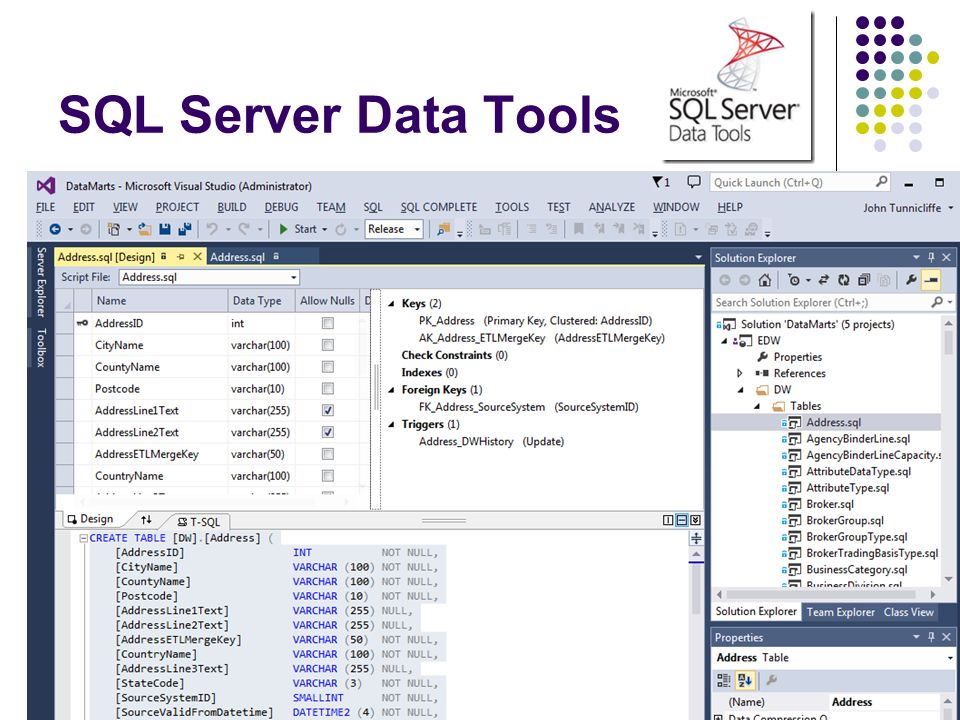Click the New Project toolbar icon
960x720 pixels.
(x=114, y=229)
